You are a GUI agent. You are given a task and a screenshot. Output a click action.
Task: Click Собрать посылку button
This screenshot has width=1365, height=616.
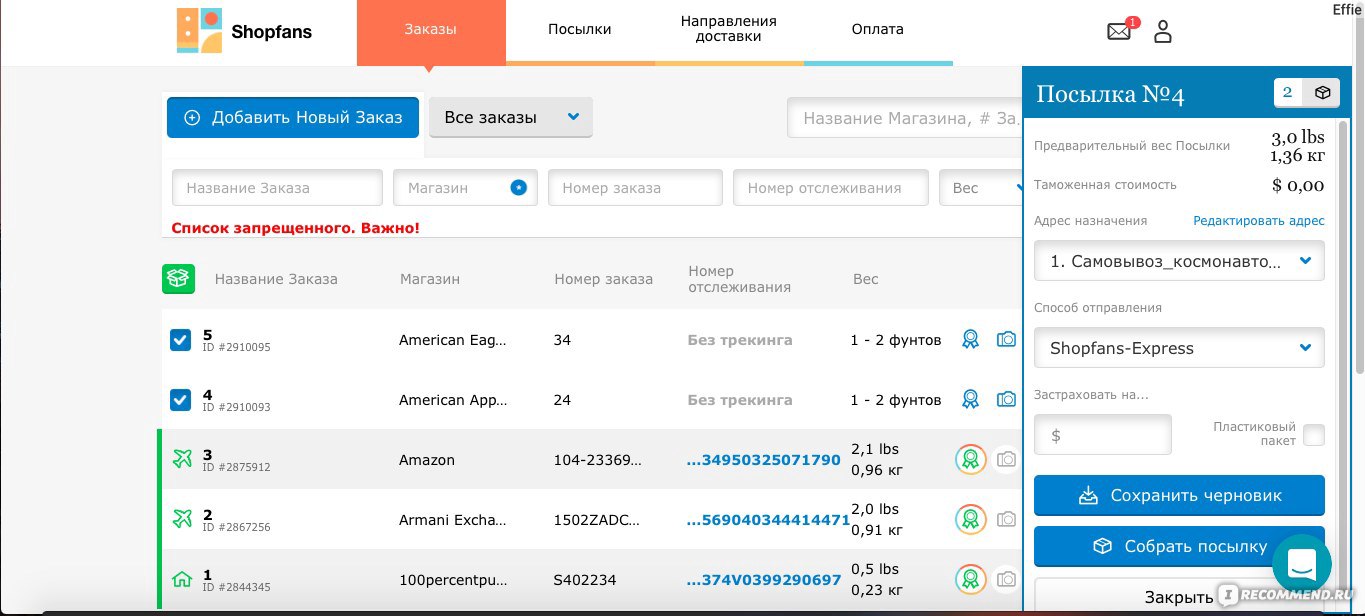(x=1179, y=546)
